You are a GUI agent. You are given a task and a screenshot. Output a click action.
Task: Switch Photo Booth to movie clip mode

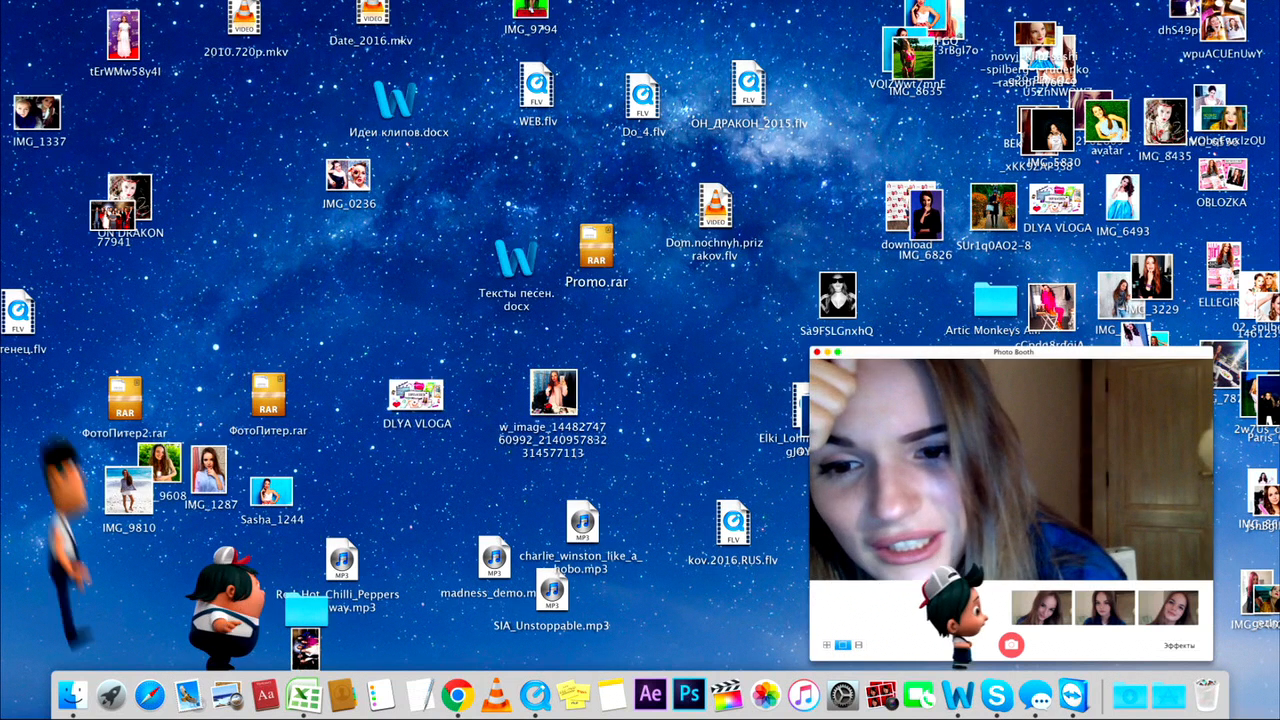point(859,645)
